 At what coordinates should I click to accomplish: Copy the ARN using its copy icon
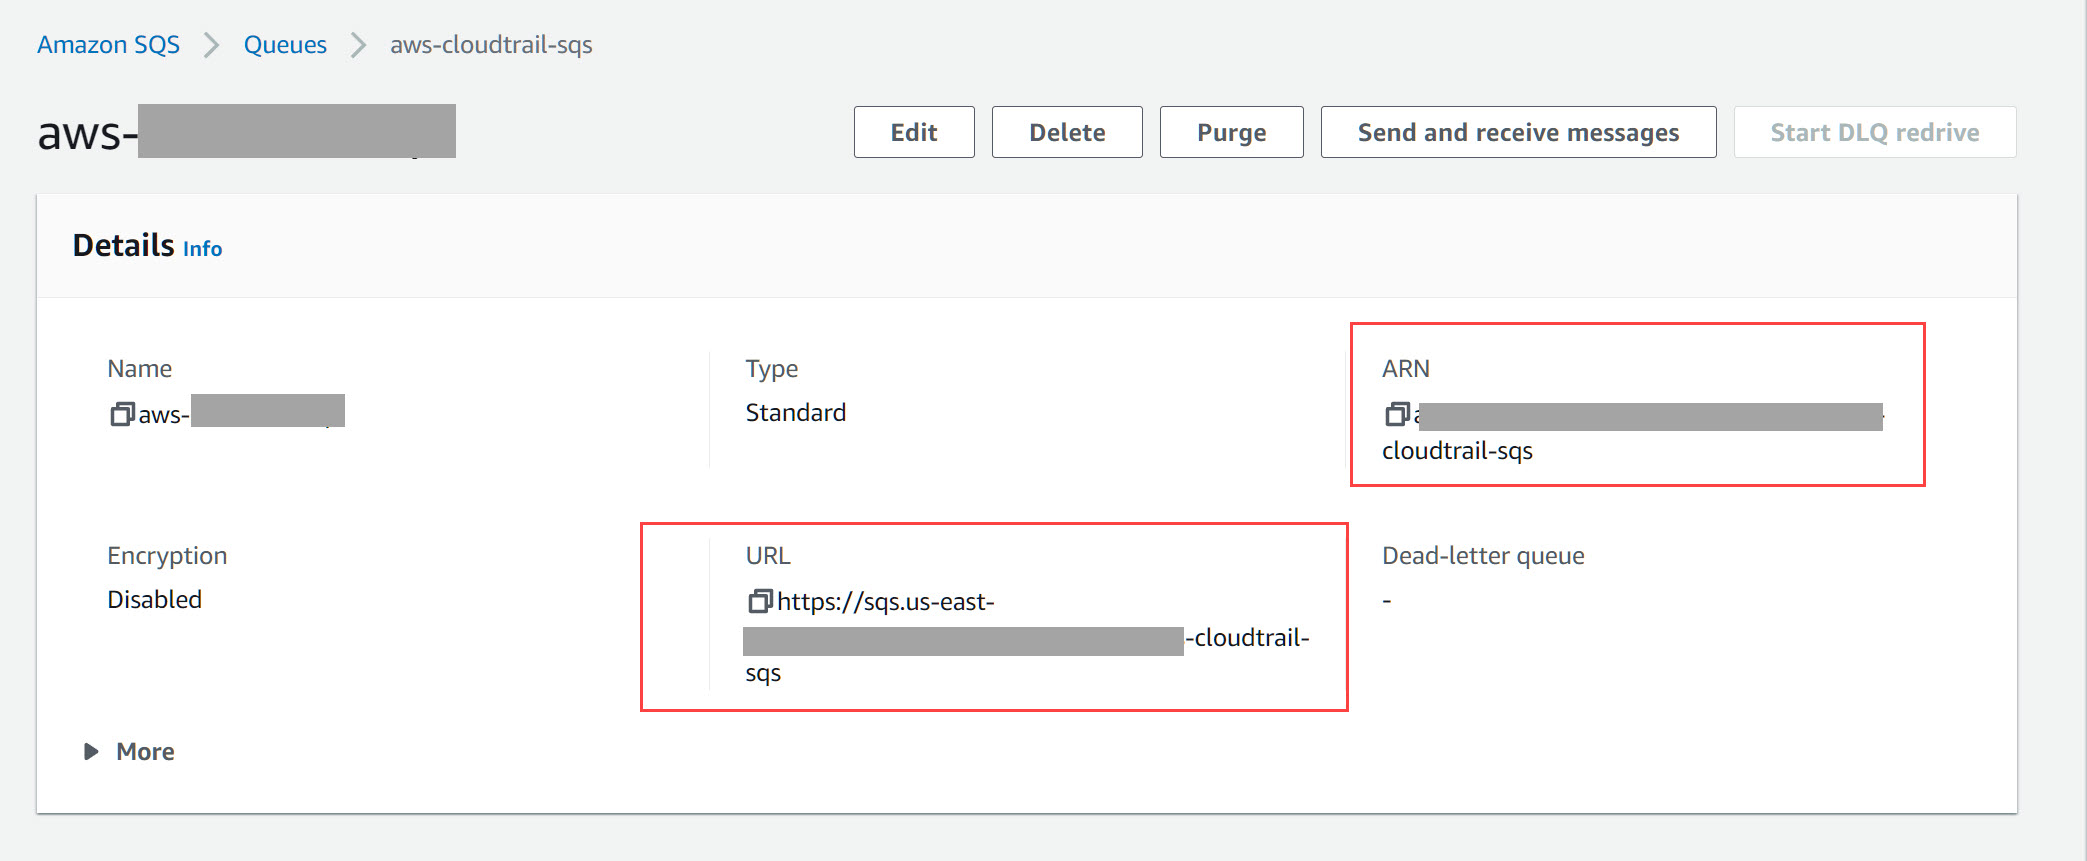pos(1397,413)
